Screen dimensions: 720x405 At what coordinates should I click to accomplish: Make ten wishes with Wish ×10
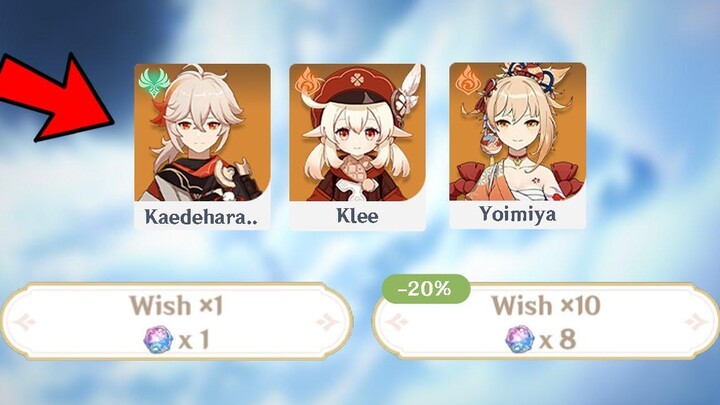[x=546, y=321]
